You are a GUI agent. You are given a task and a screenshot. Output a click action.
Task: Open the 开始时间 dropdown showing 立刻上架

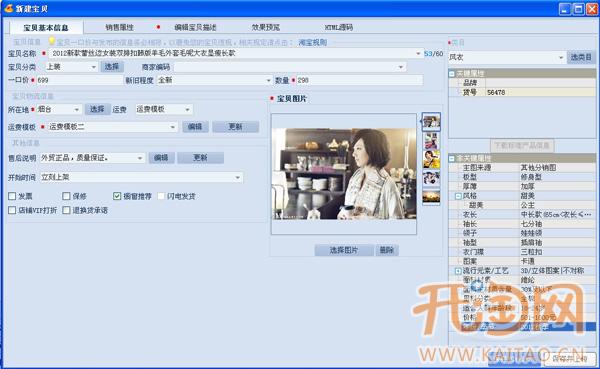point(141,177)
